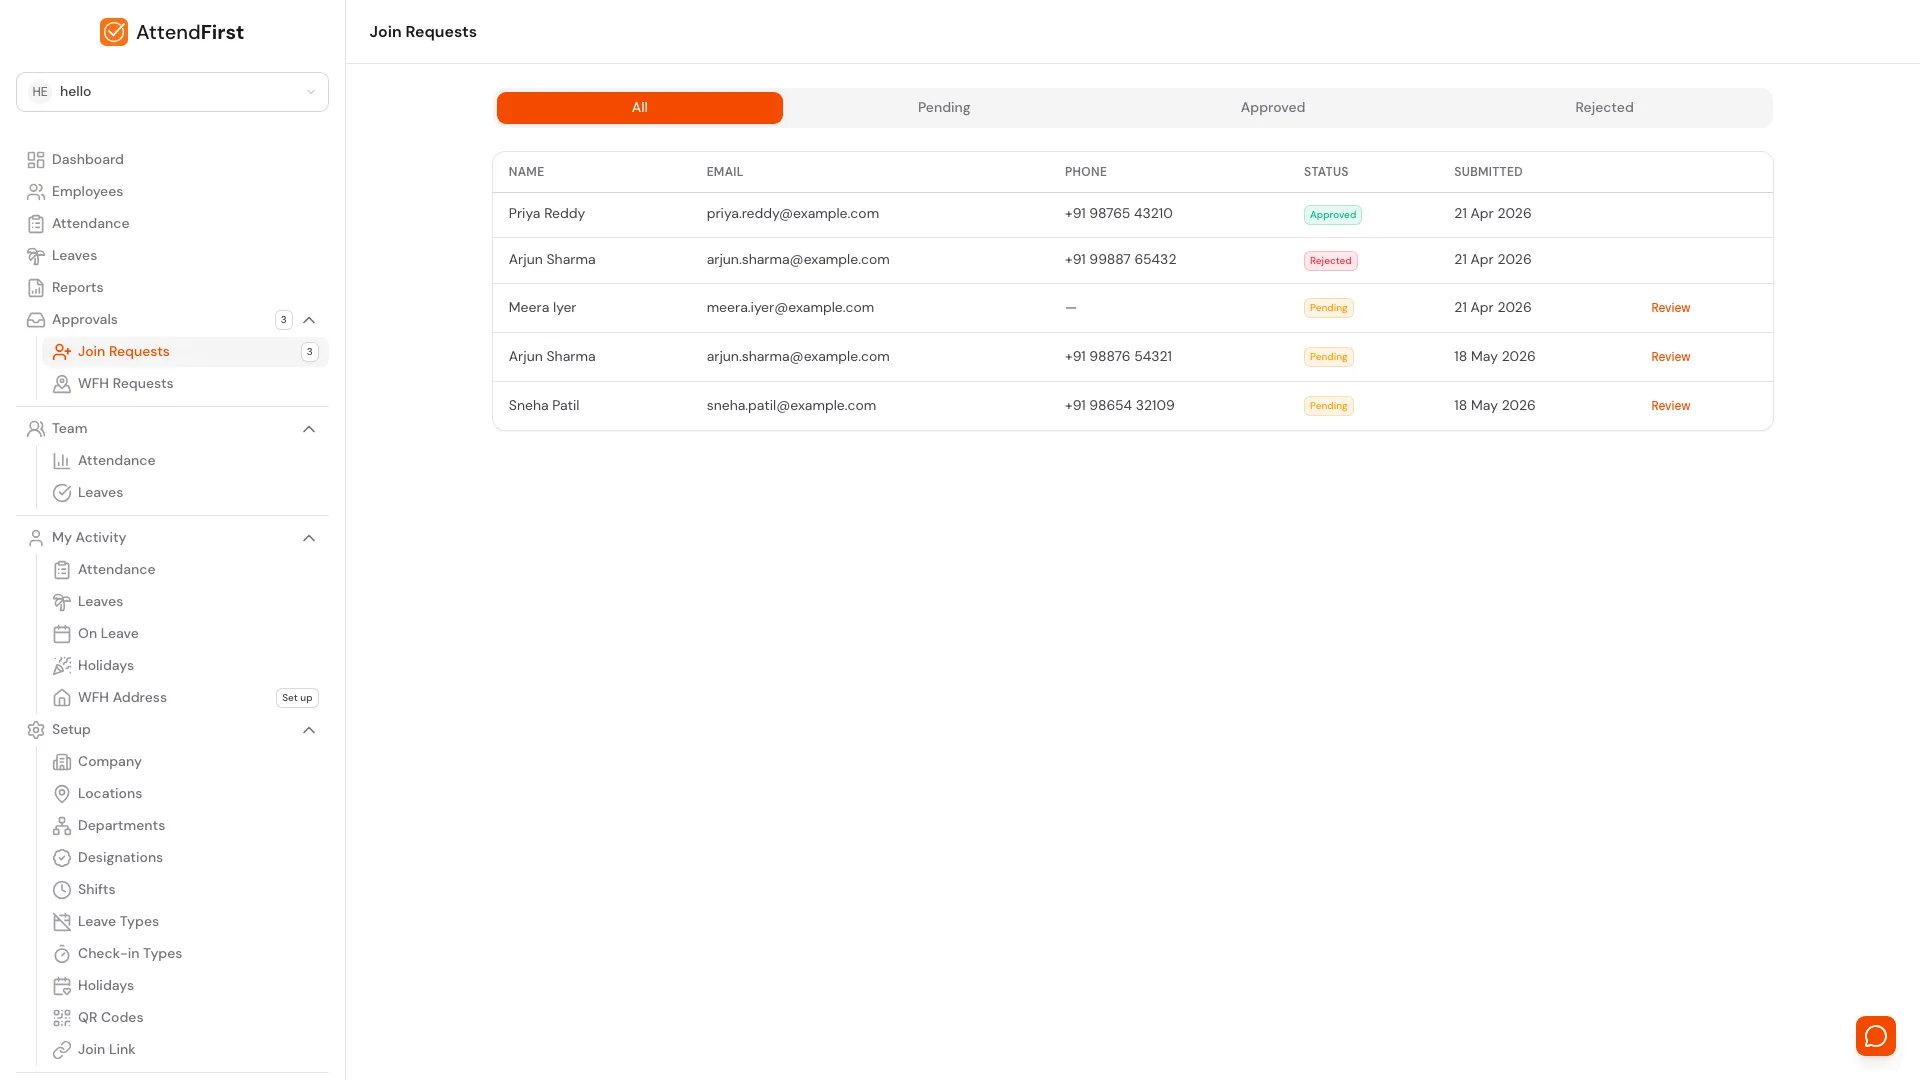Click the Team group icon
Screen dimensions: 1920x1080
pos(36,429)
